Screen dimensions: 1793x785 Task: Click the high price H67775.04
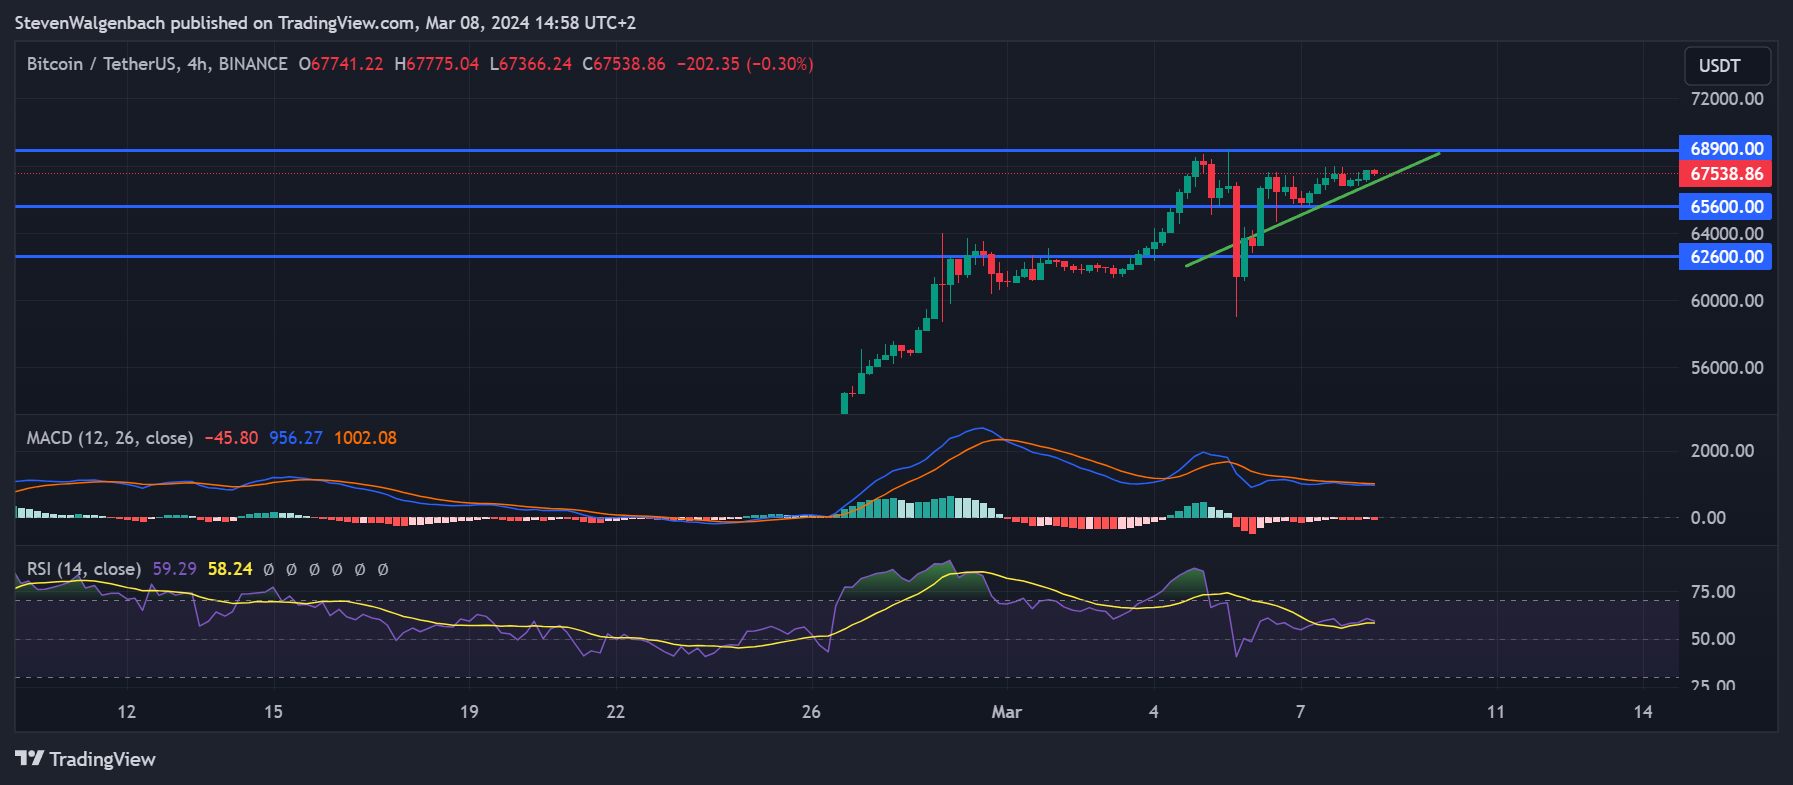coord(437,64)
